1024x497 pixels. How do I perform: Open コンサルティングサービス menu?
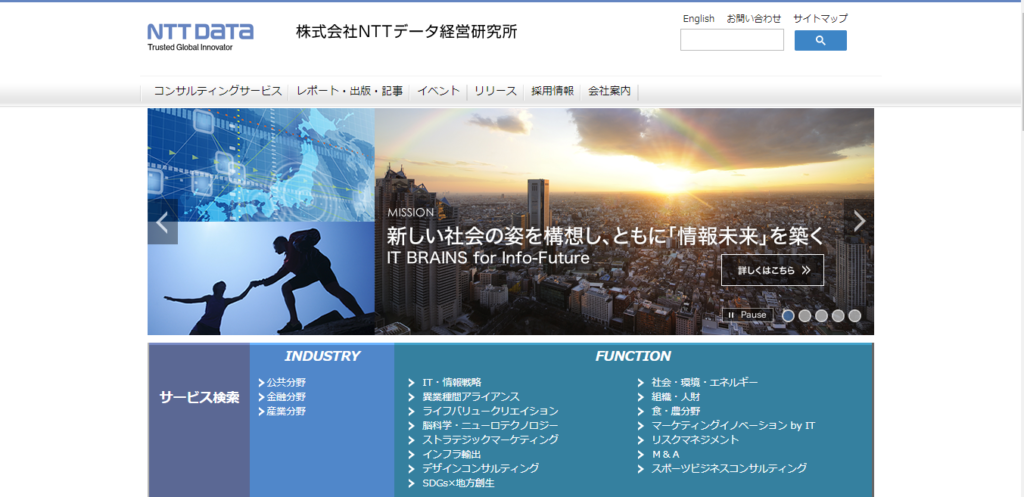click(217, 91)
